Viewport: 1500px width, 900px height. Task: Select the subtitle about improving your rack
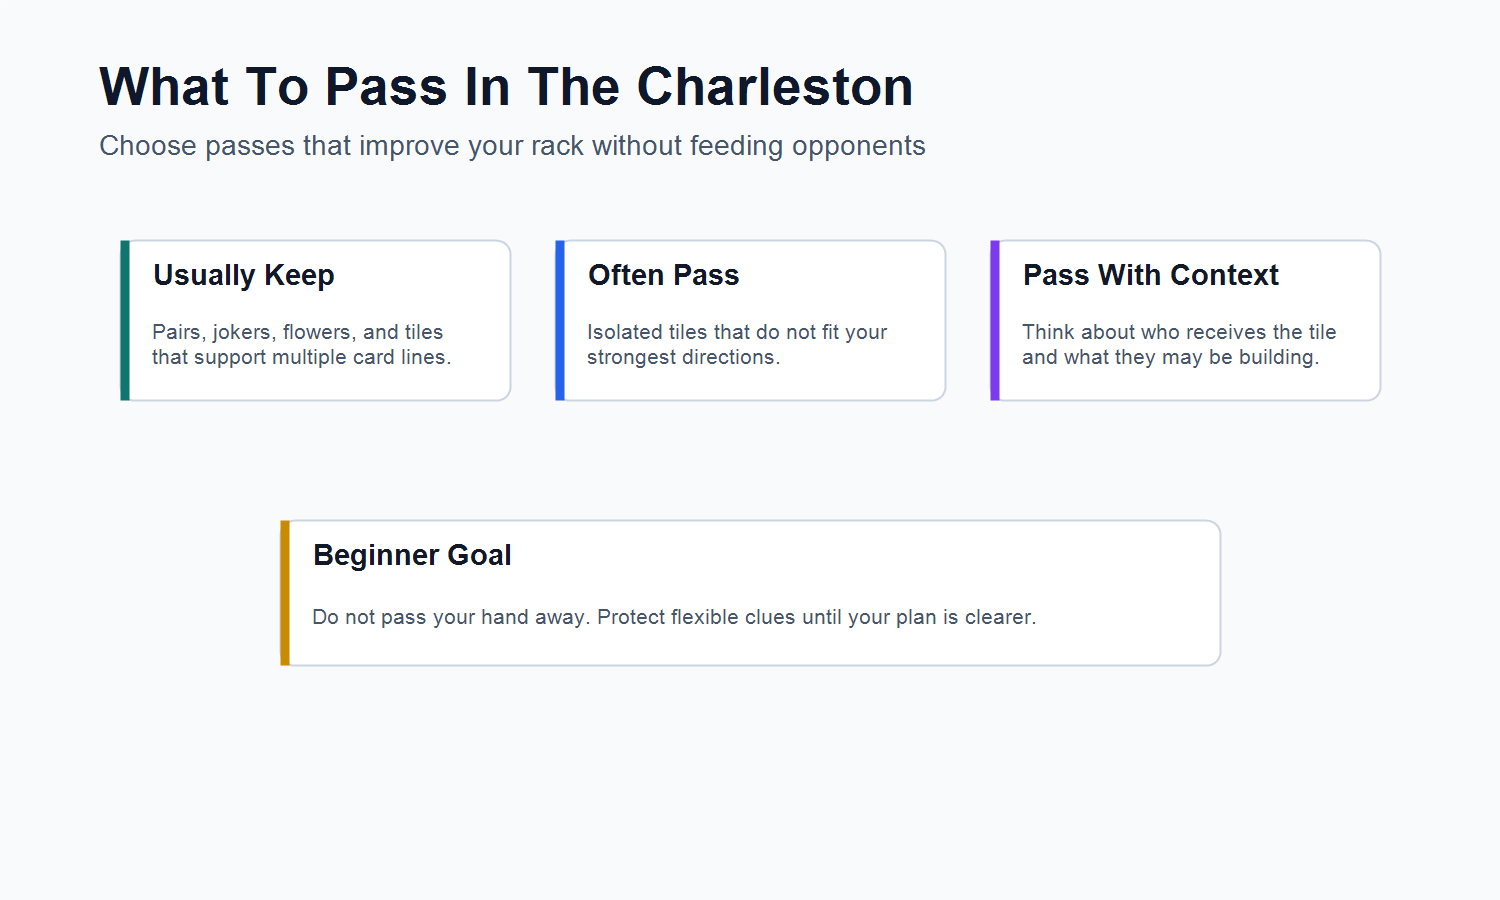[512, 146]
